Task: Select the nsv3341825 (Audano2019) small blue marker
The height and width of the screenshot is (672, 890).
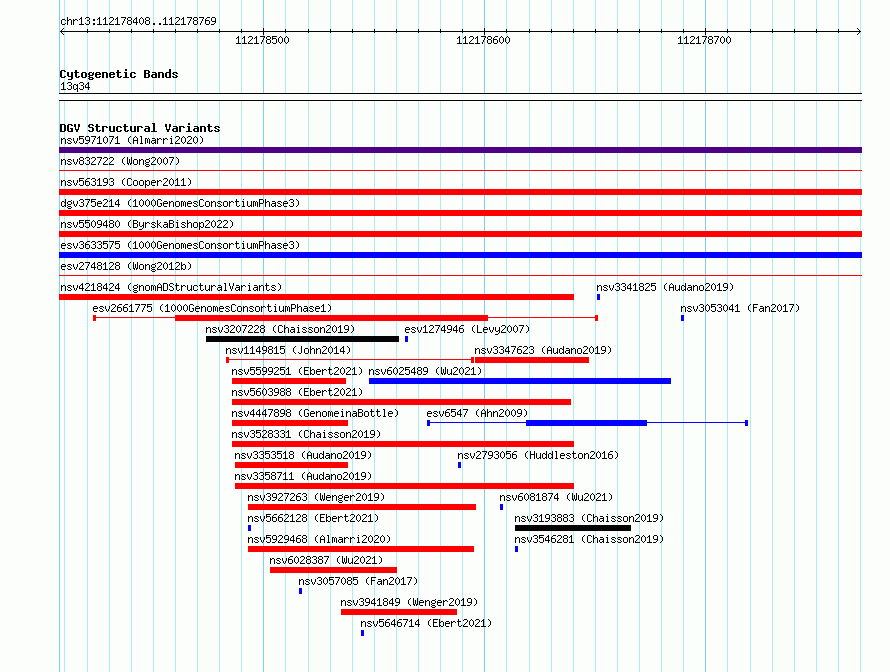Action: (598, 297)
